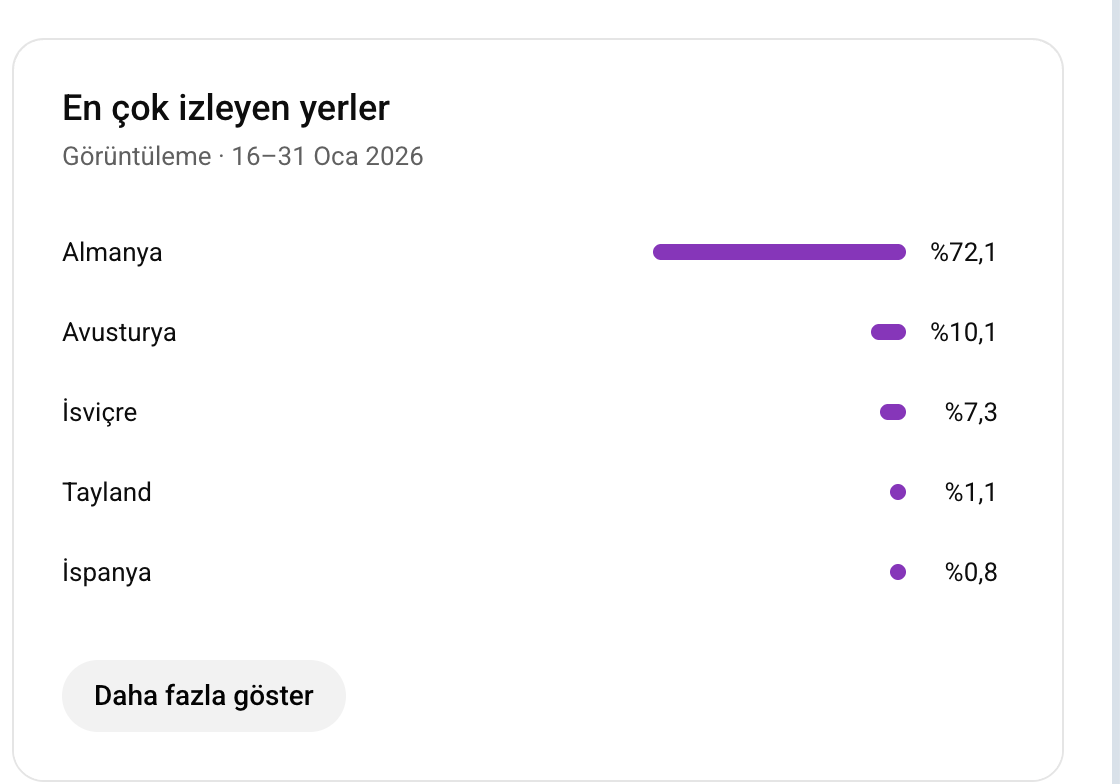Click the İsviçre purple bar
This screenshot has width=1120, height=784.
[893, 412]
